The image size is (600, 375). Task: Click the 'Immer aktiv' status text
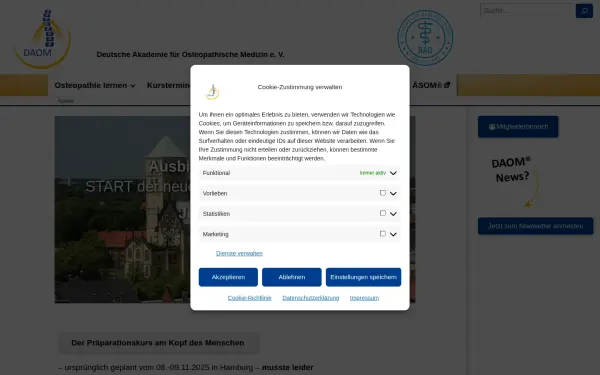(373, 173)
